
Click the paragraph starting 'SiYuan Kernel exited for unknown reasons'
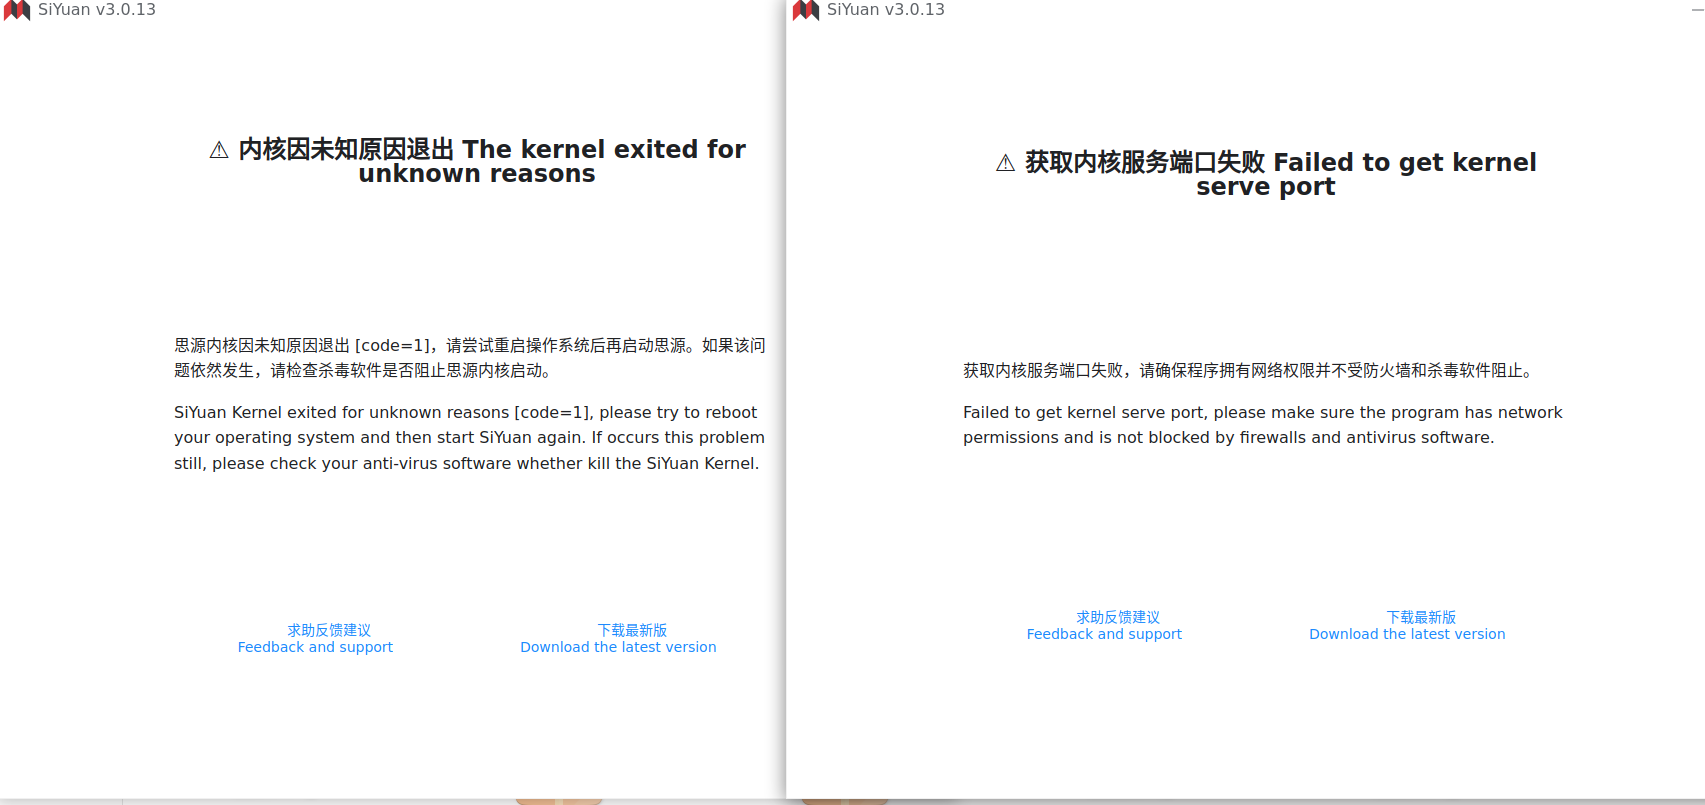(470, 438)
